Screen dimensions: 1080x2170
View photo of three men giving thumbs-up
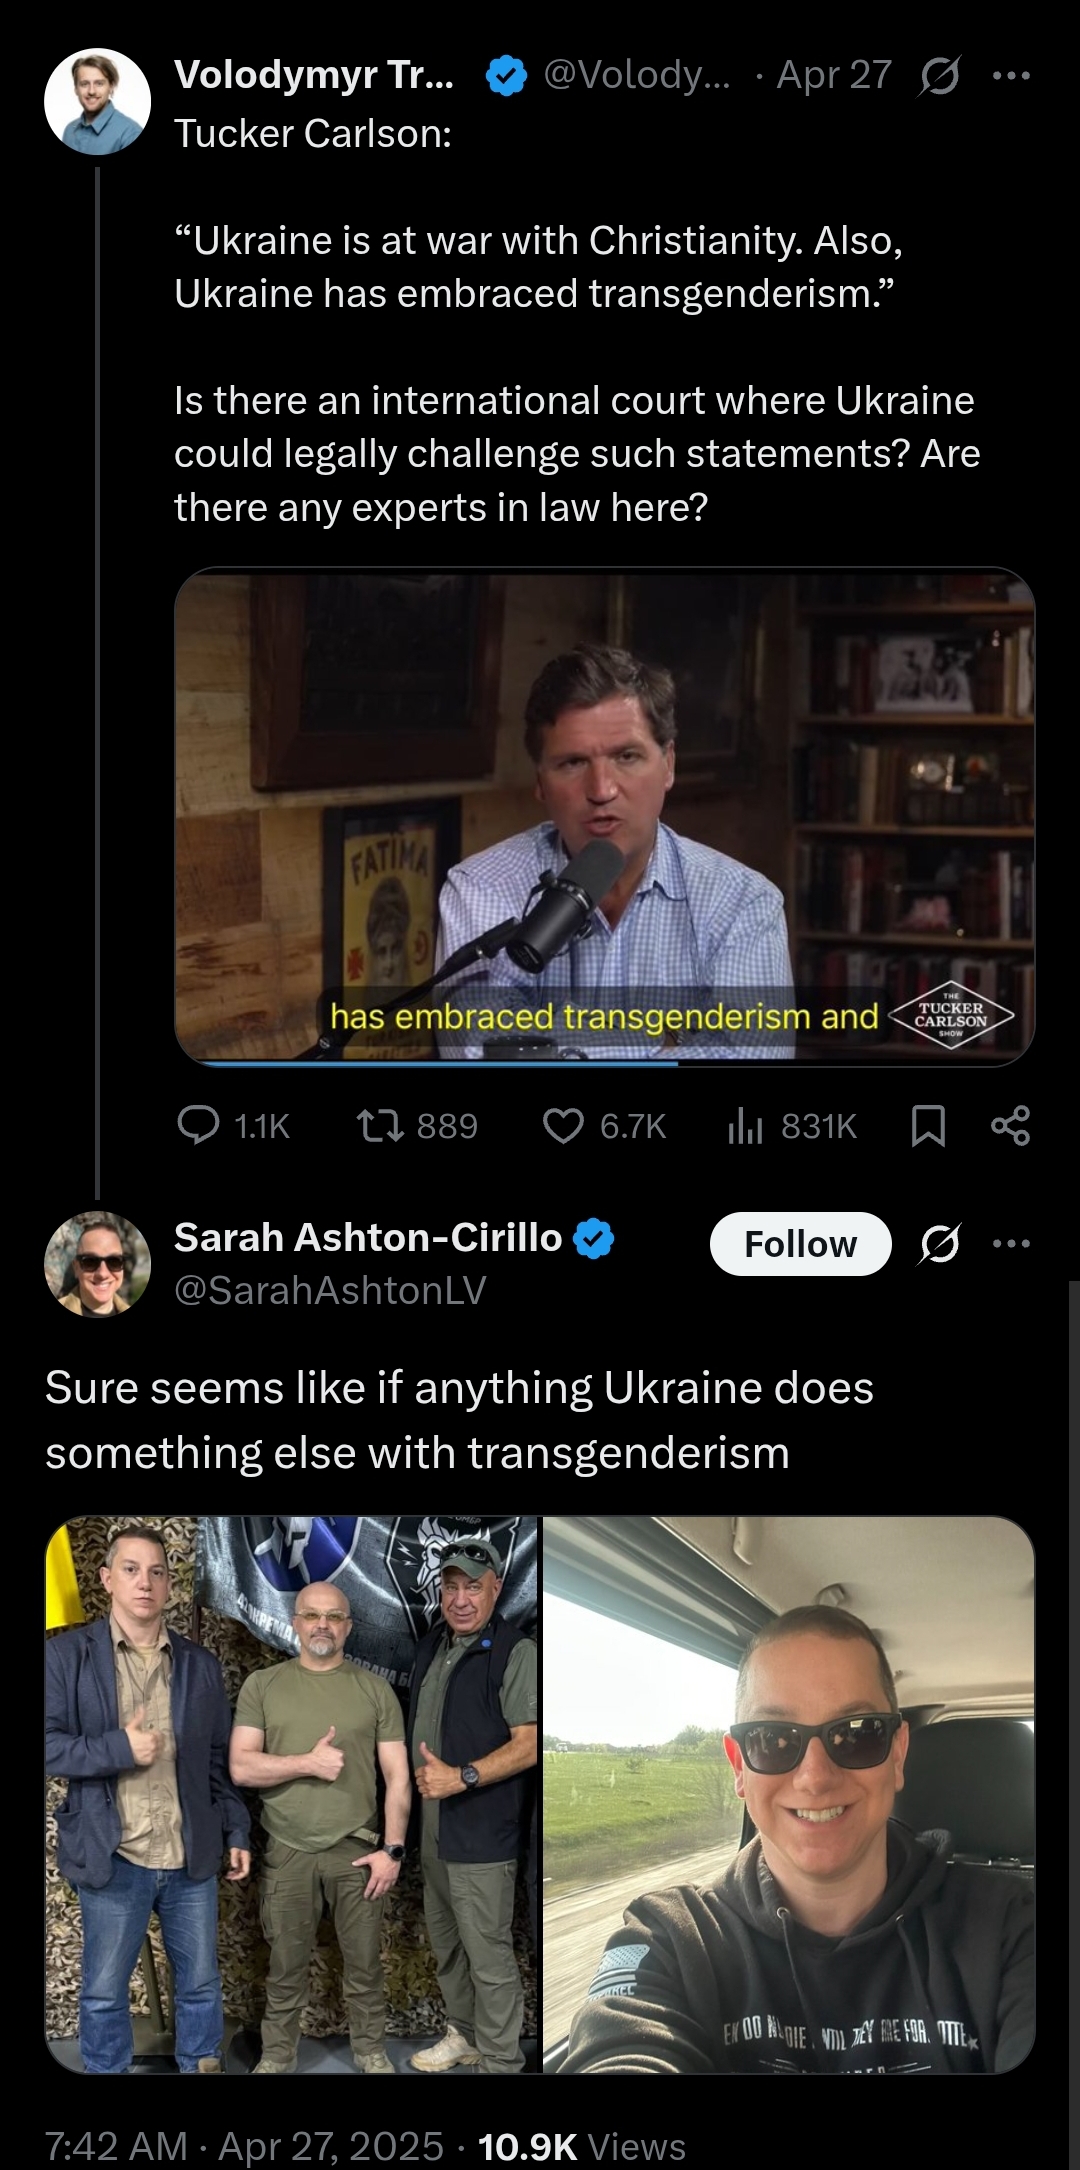pos(291,1794)
